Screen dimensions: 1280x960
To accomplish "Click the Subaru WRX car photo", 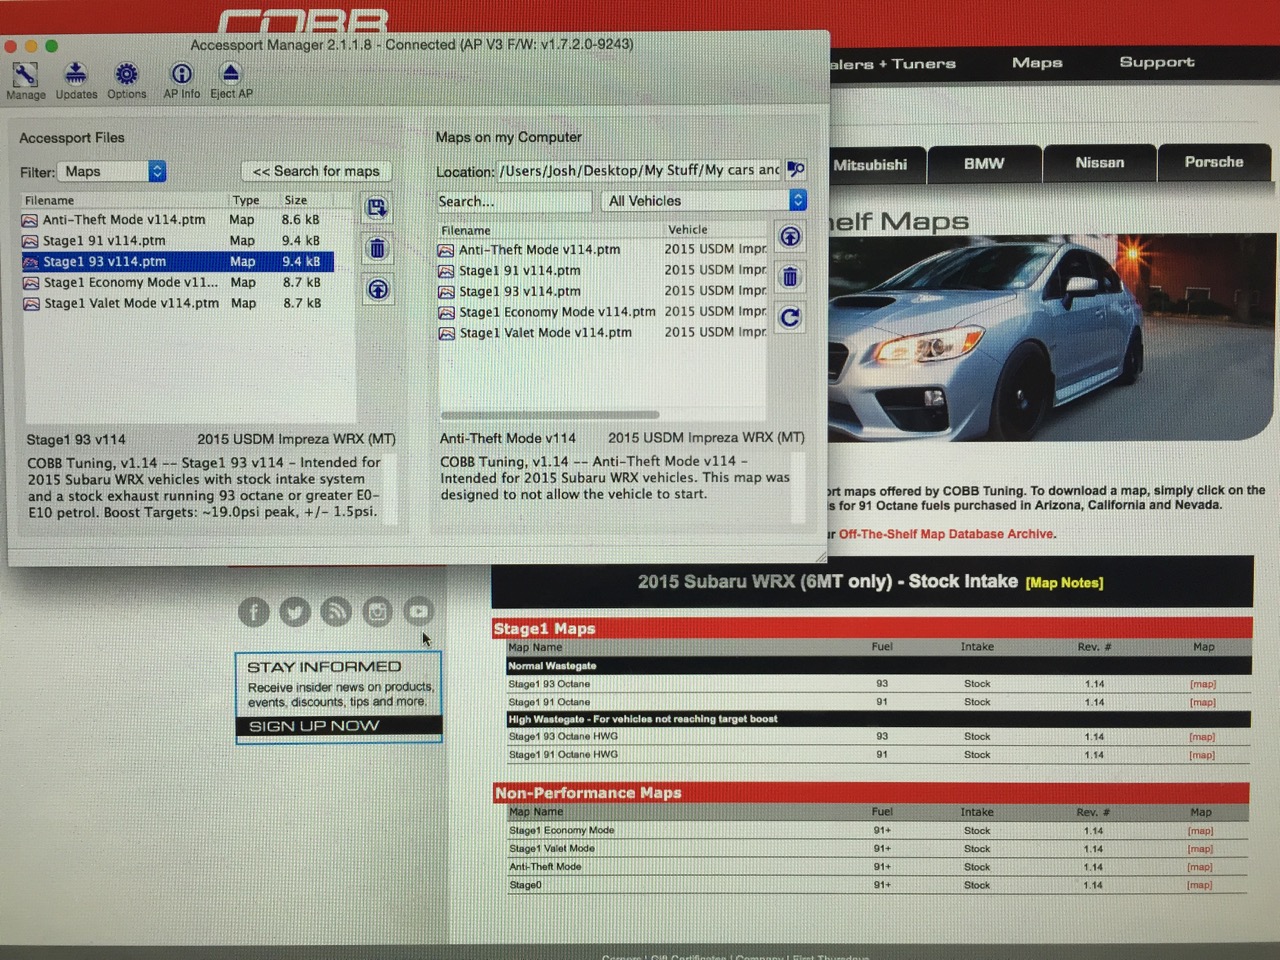I will [x=1052, y=338].
